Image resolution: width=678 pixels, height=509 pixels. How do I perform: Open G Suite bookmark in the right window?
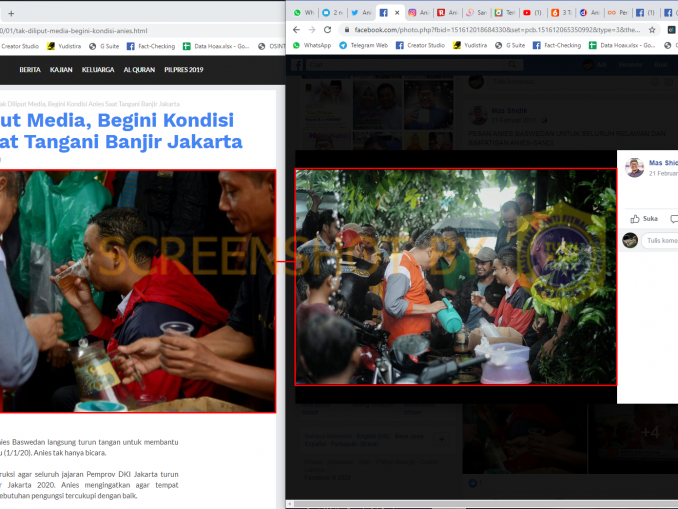coord(510,45)
